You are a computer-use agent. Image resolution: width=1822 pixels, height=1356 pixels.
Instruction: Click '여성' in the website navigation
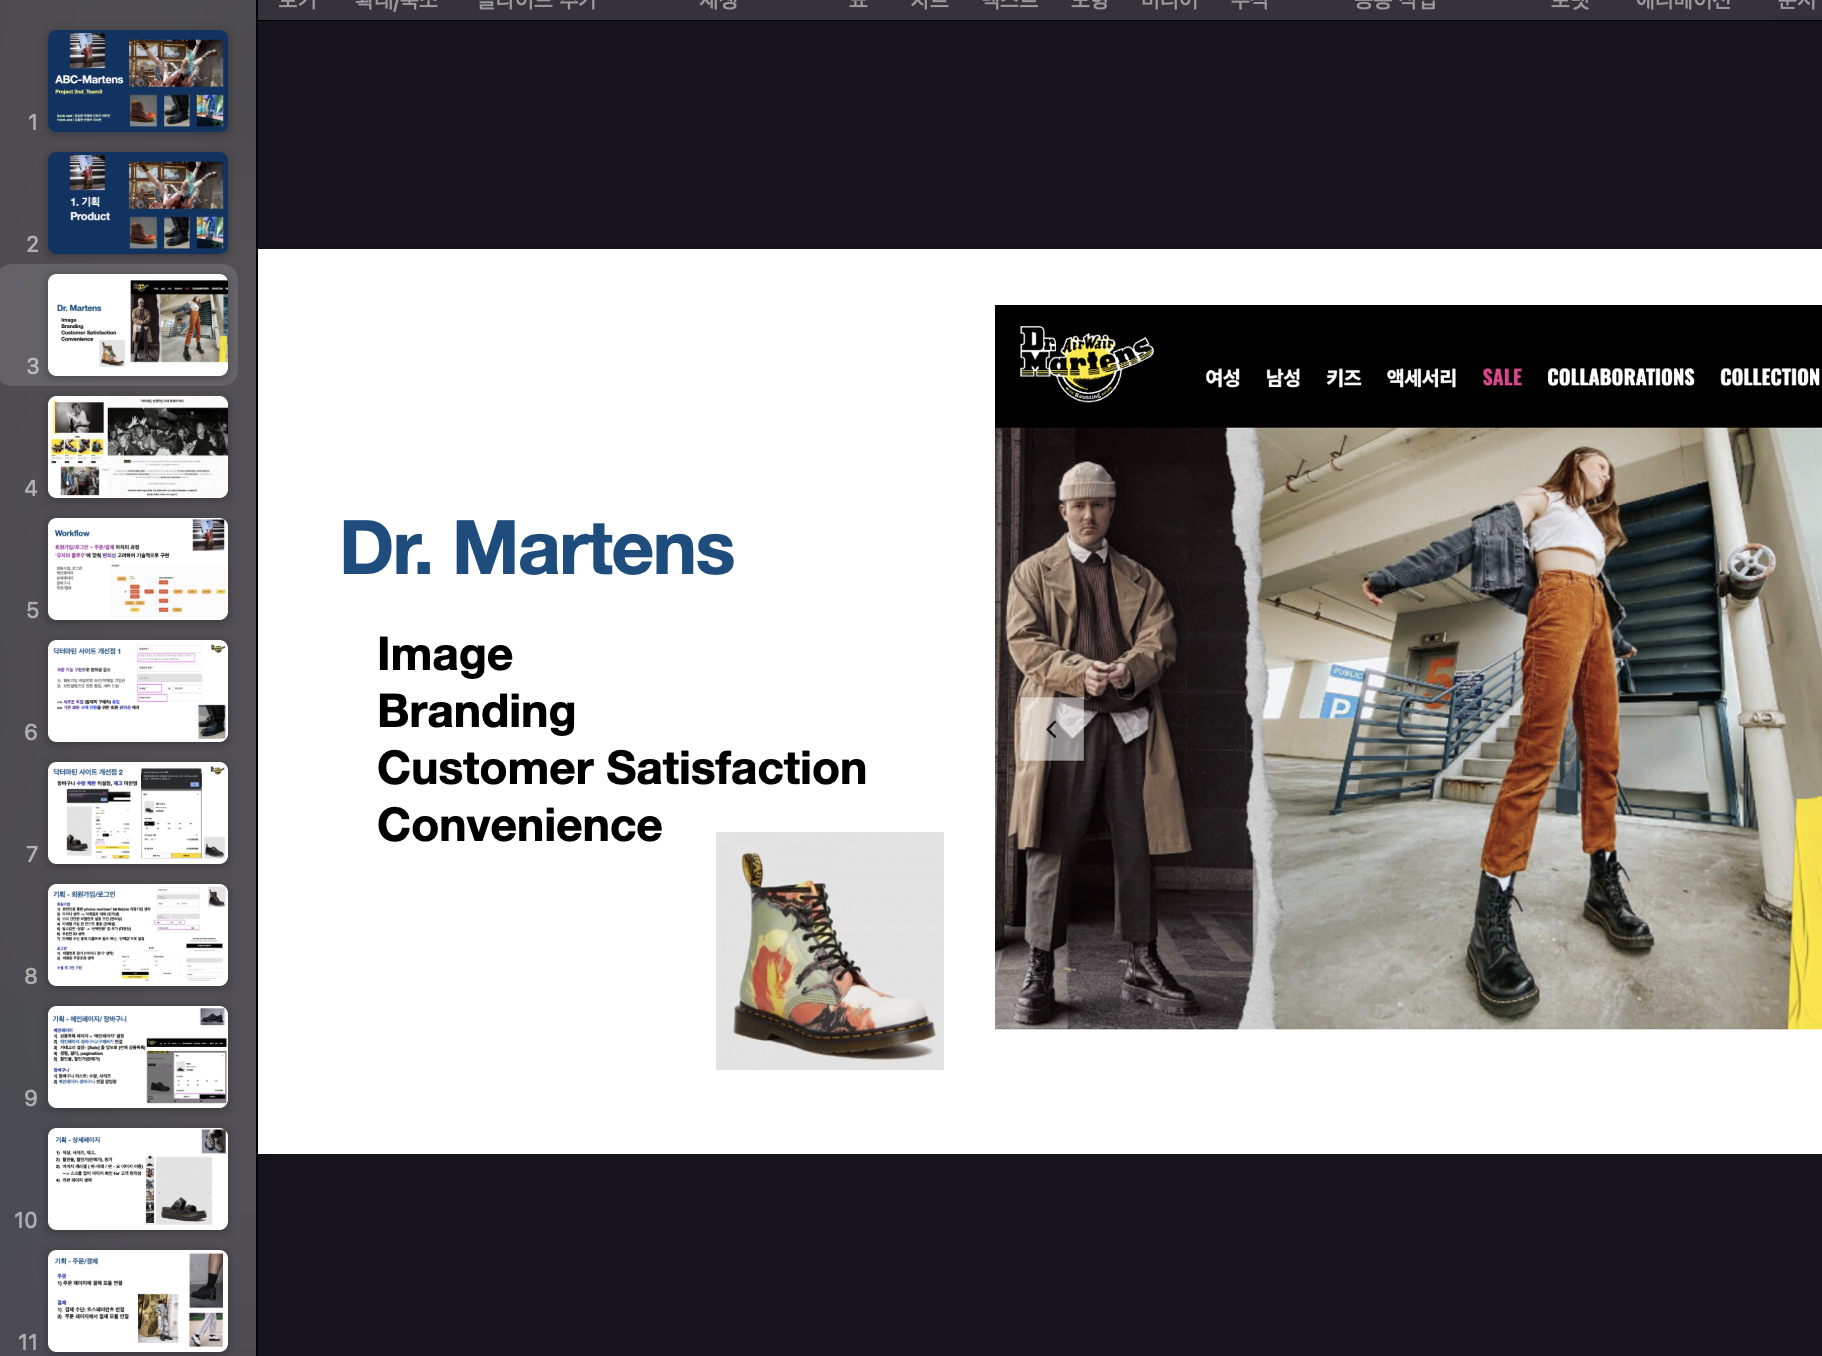(1222, 377)
